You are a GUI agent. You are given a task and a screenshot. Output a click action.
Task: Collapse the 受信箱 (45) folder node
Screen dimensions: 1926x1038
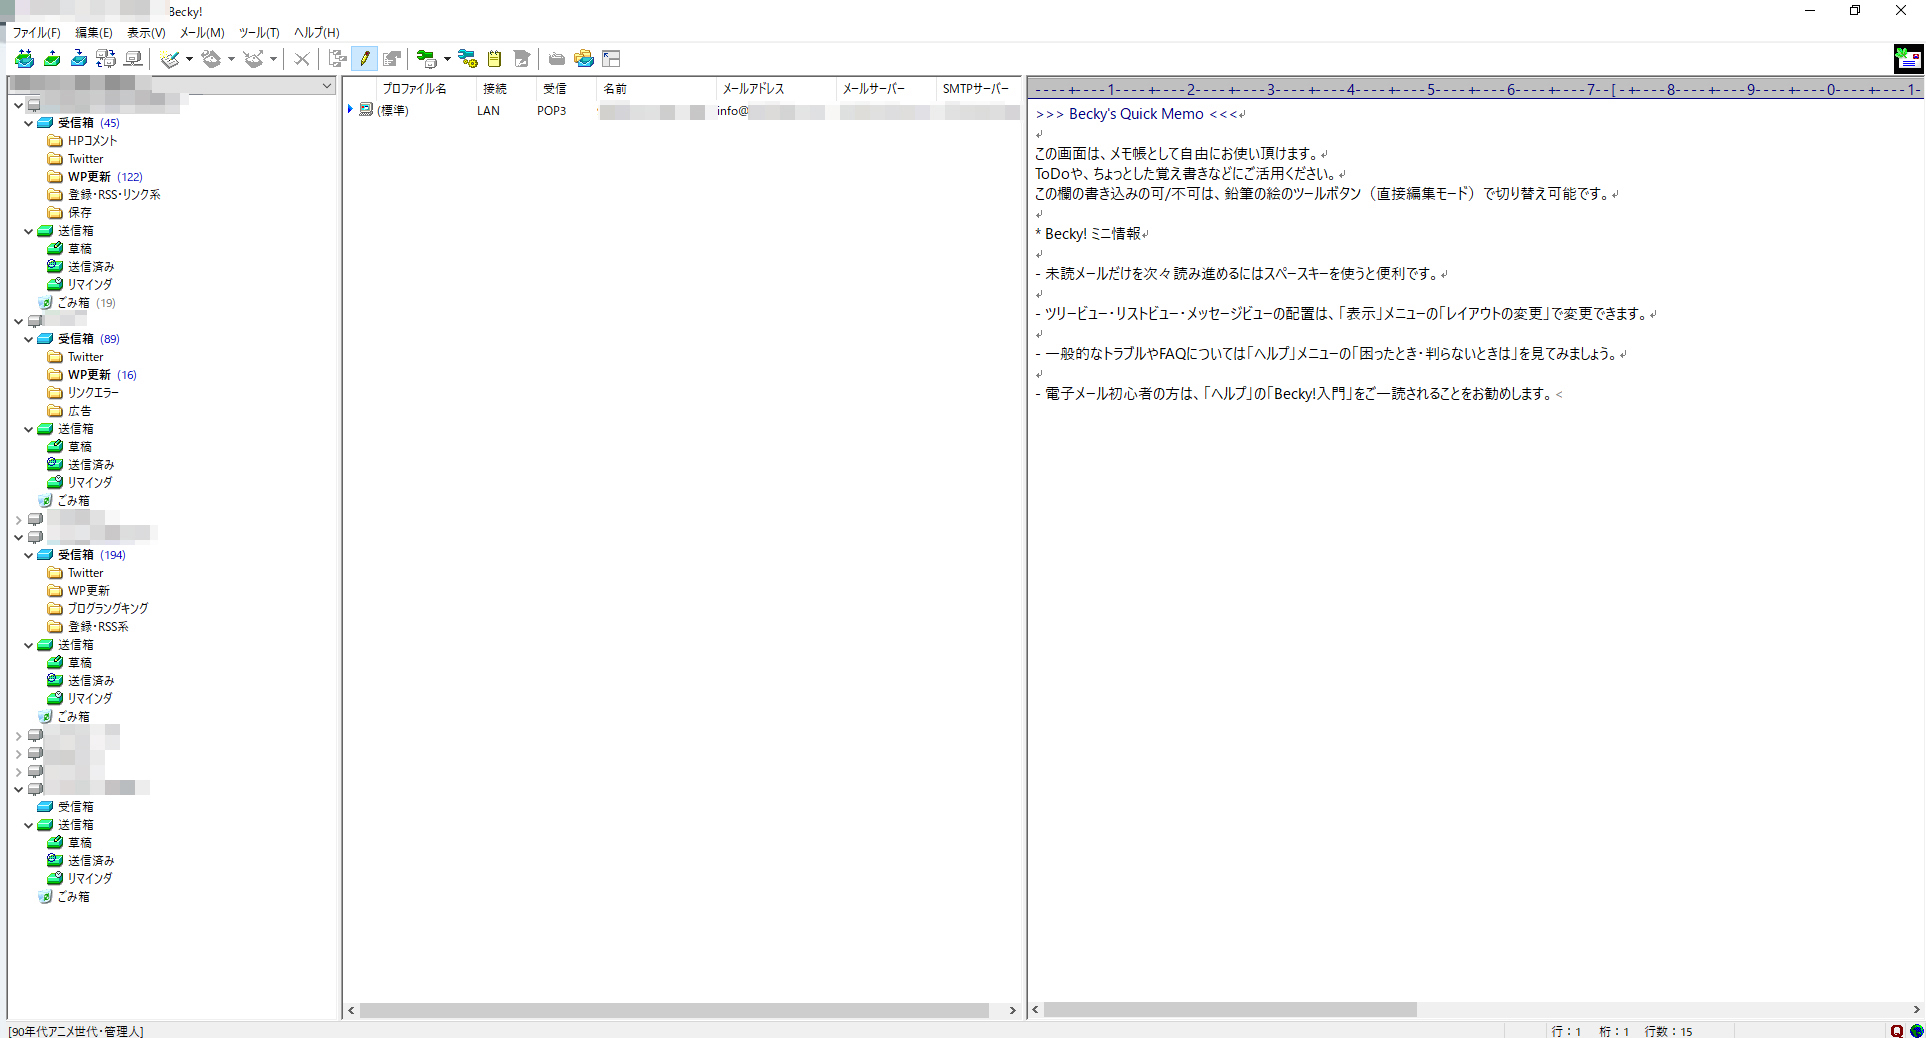click(x=28, y=123)
